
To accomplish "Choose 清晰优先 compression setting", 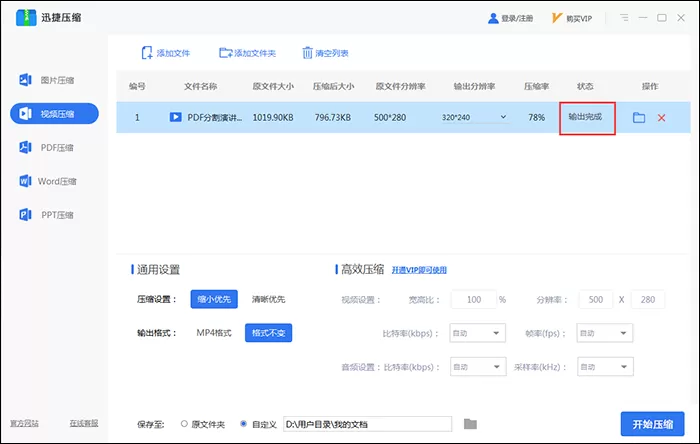I will [268, 299].
